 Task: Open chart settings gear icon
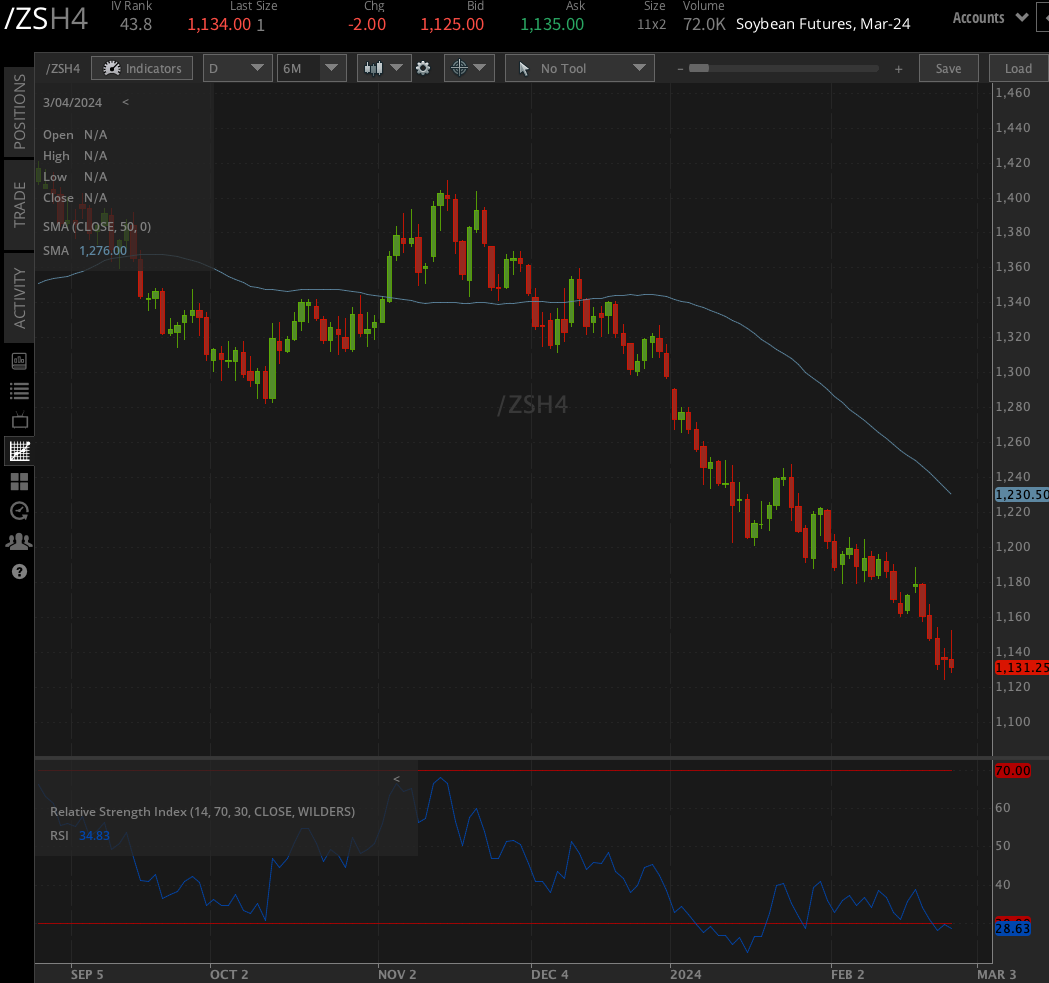pyautogui.click(x=423, y=68)
